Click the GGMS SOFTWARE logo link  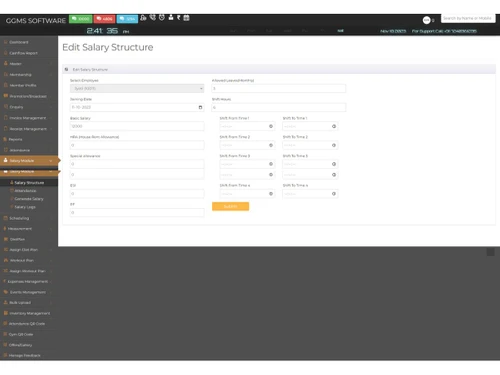[36, 21]
